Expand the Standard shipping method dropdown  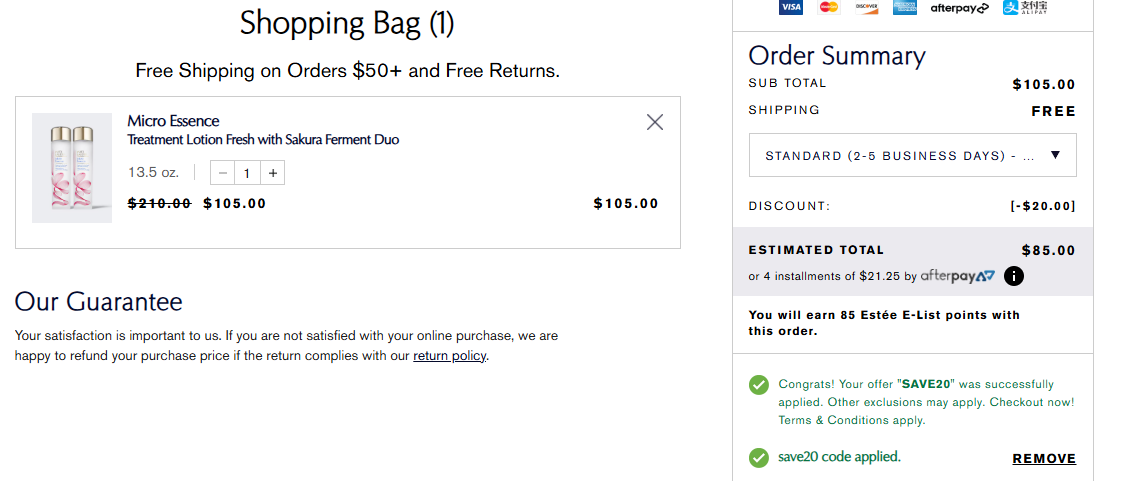912,155
